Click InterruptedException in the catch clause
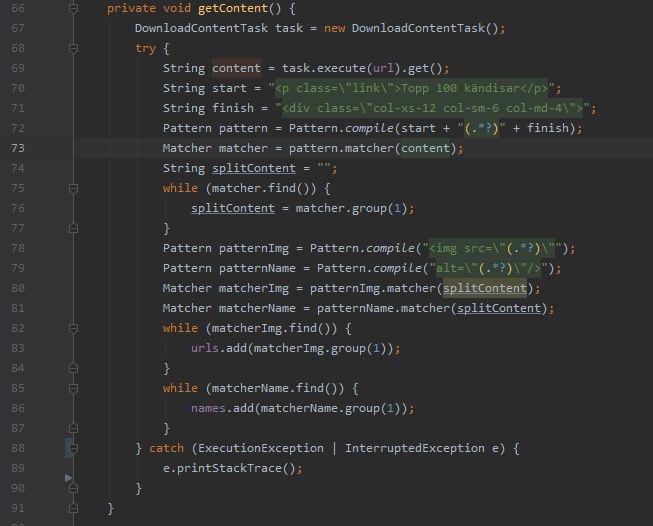 click(x=415, y=448)
